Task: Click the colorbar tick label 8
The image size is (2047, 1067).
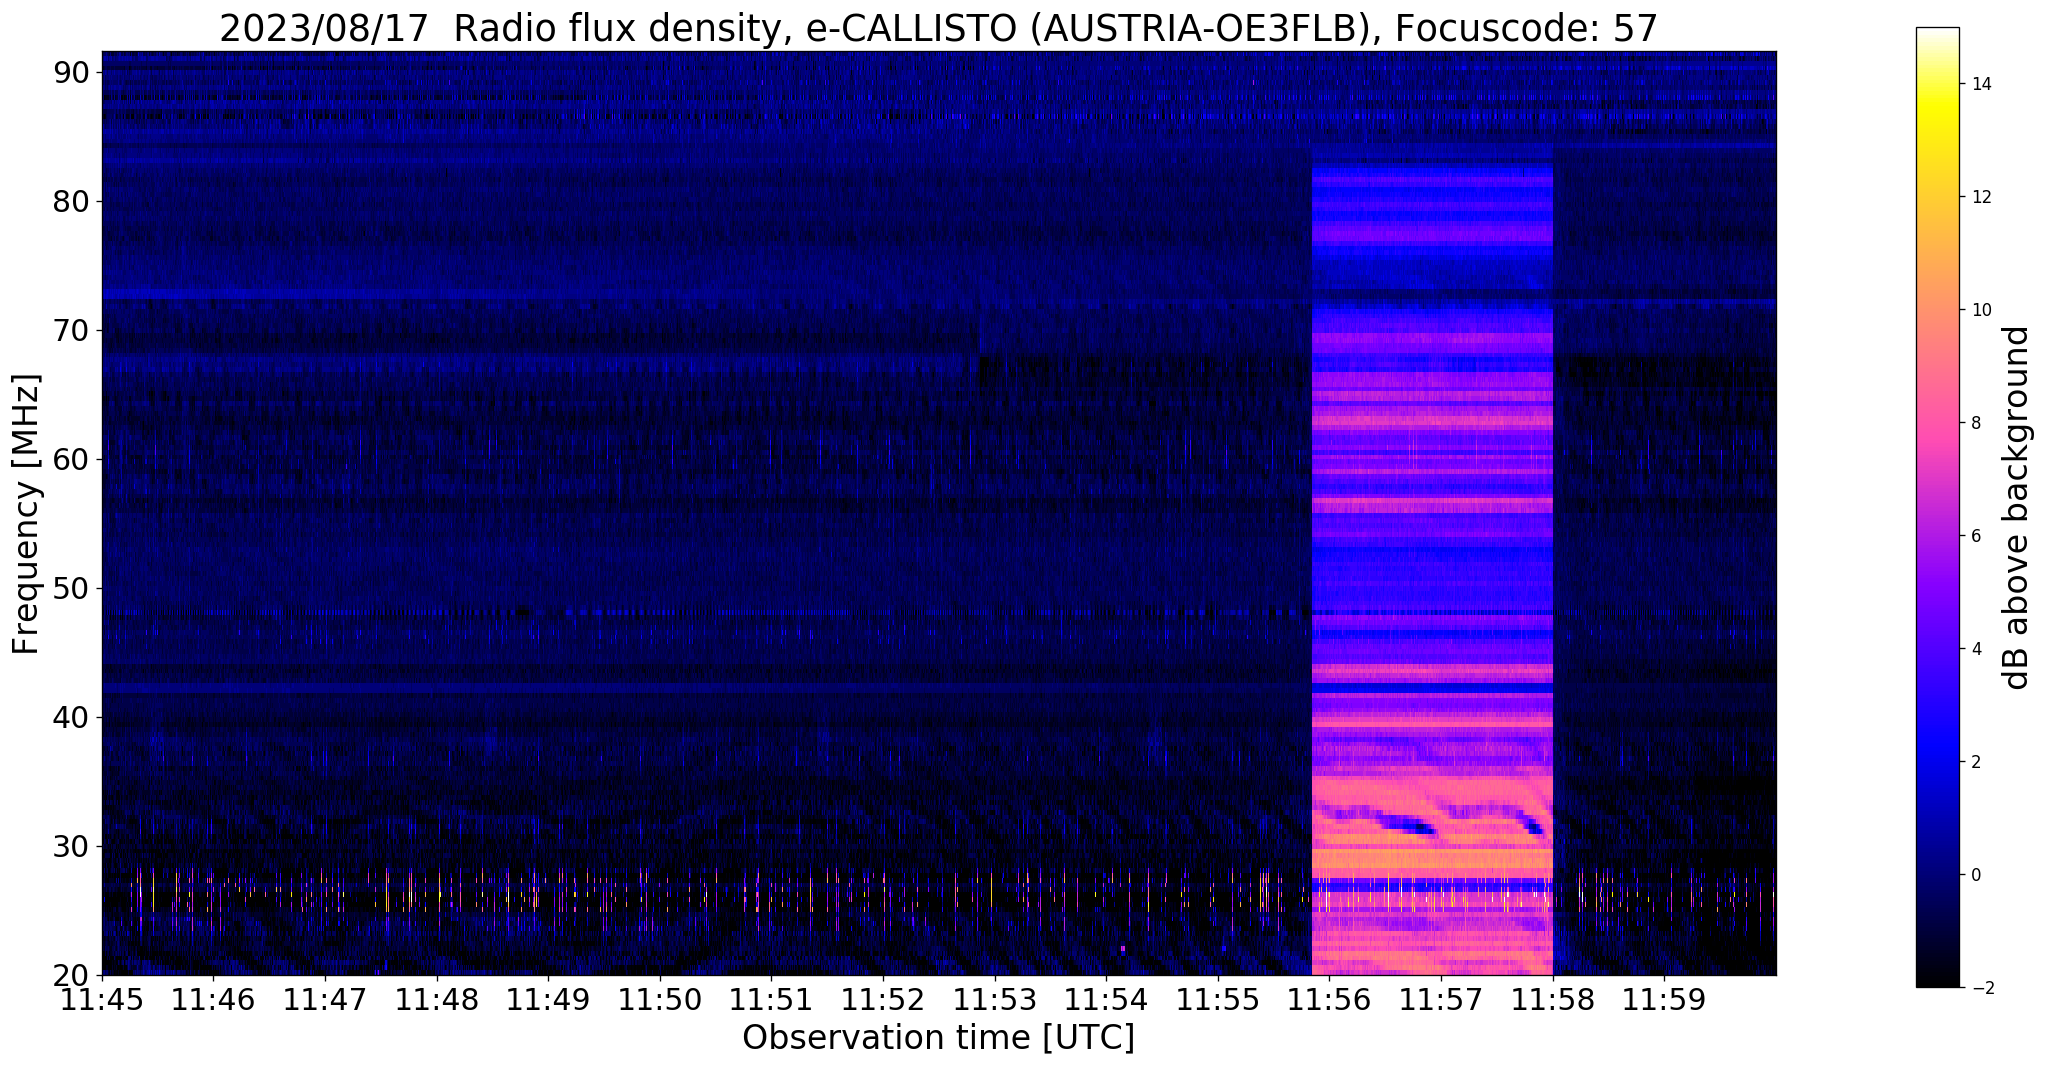Action: coord(1975,423)
